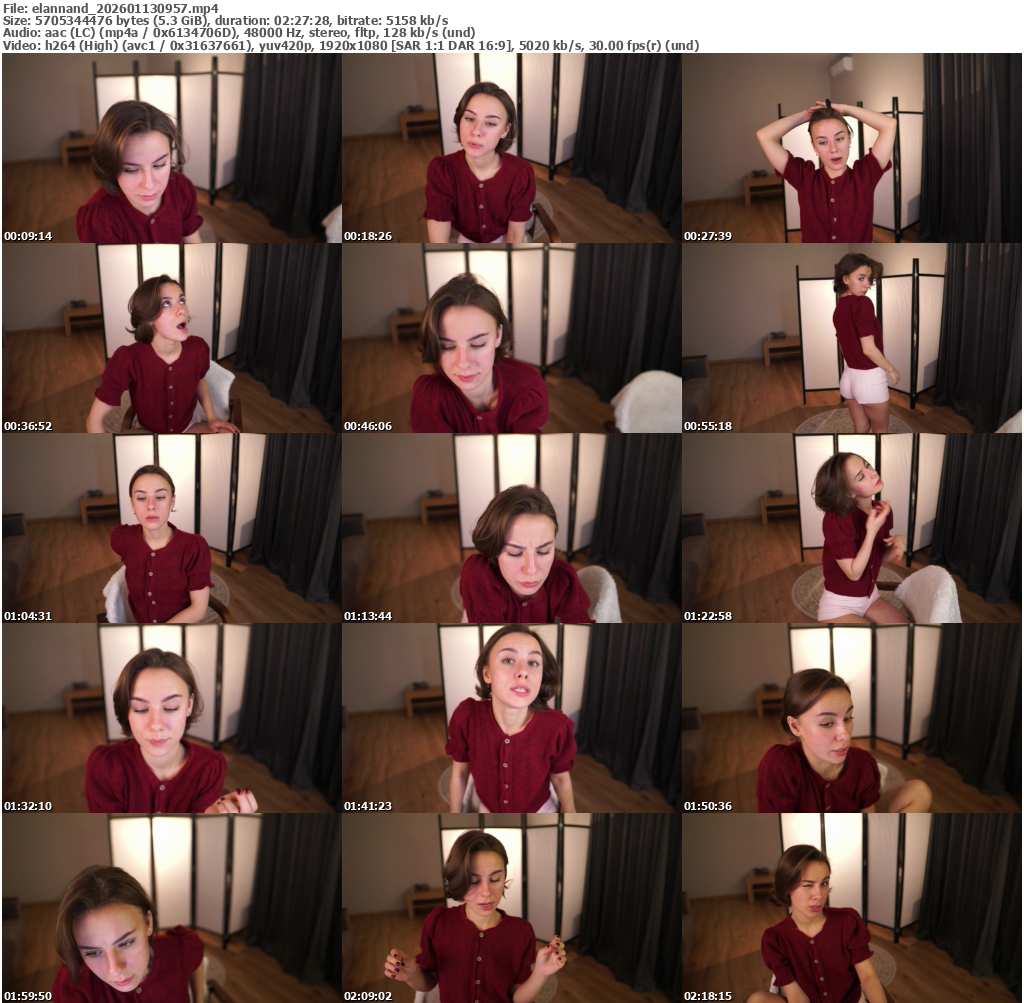
Task: Open the thumbnail timestamped 00:09:14
Action: [x=172, y=148]
